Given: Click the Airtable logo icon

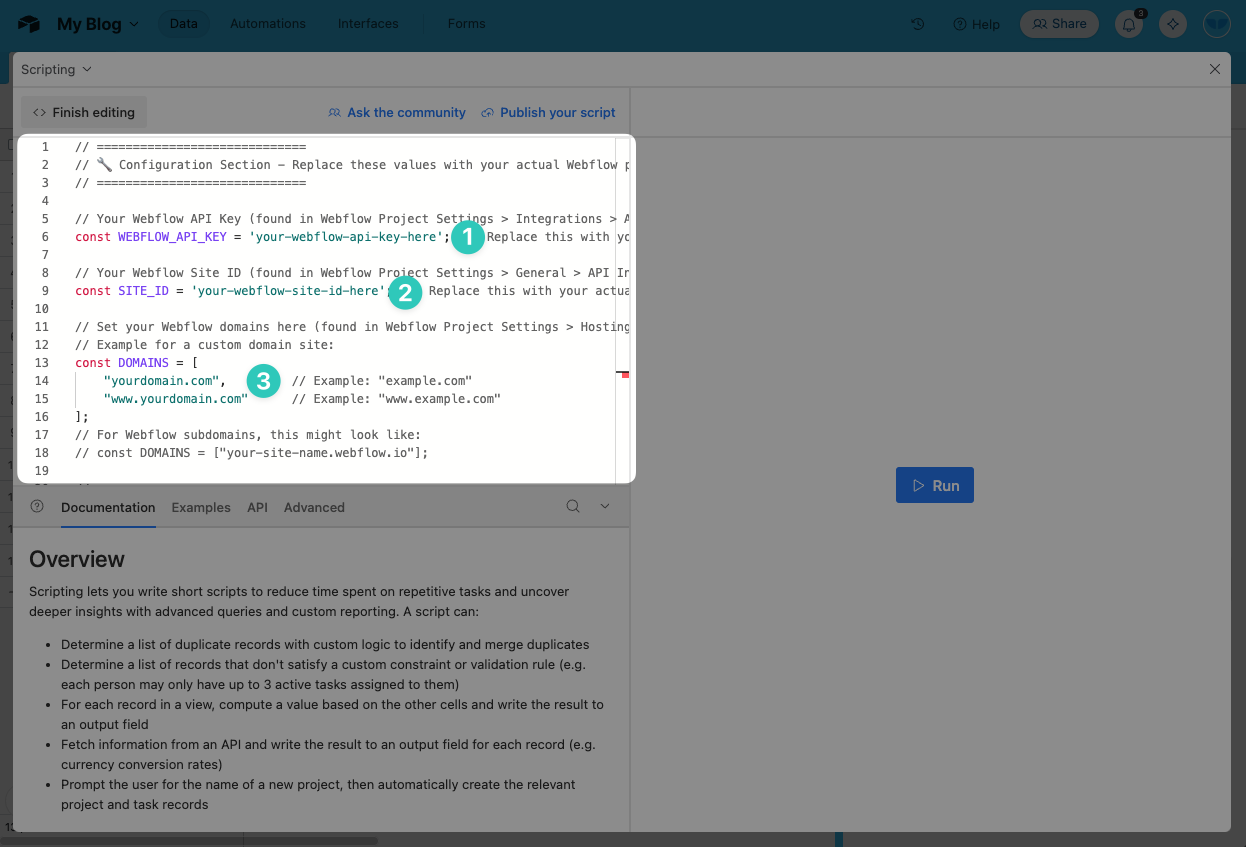Looking at the screenshot, I should click(29, 24).
